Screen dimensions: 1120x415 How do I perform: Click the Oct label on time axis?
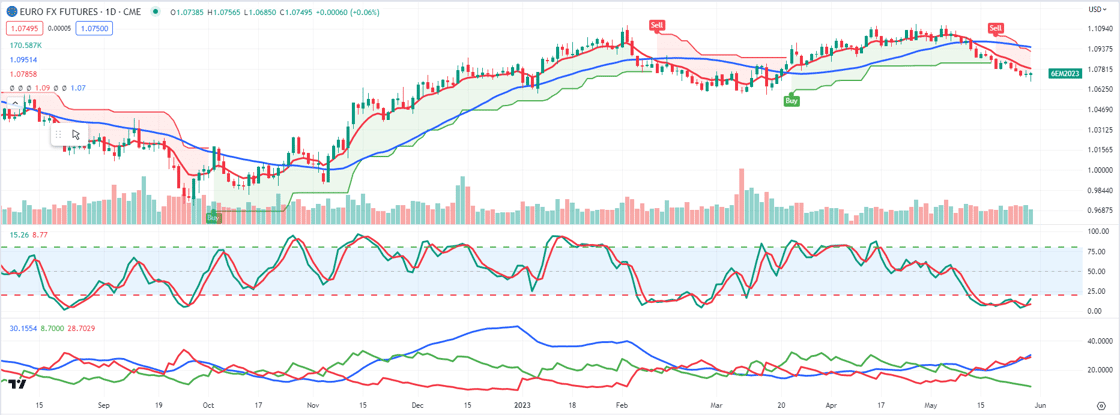pyautogui.click(x=207, y=403)
